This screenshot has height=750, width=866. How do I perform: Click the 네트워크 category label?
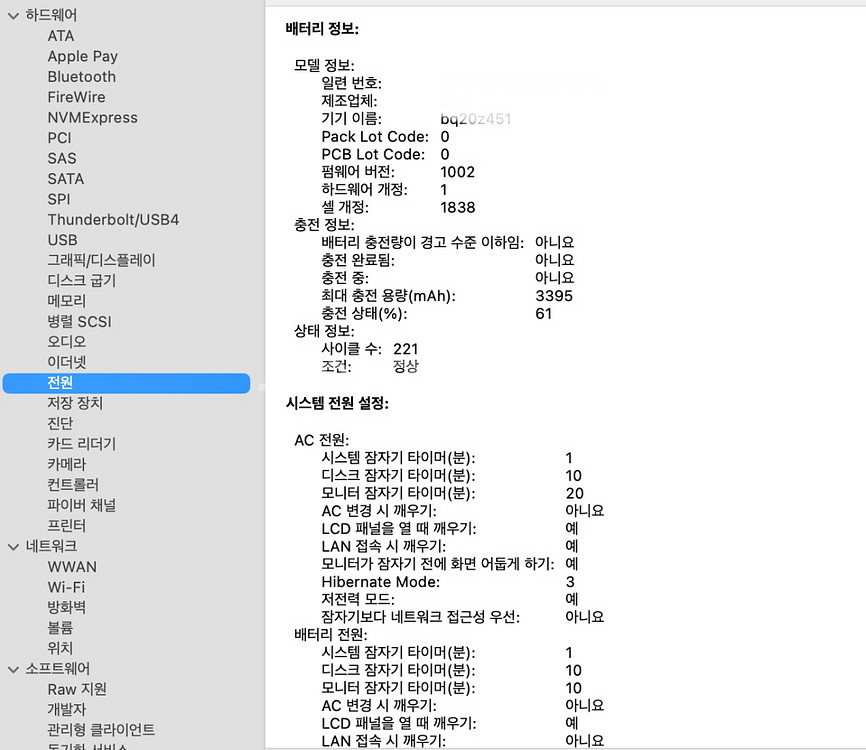click(51, 546)
